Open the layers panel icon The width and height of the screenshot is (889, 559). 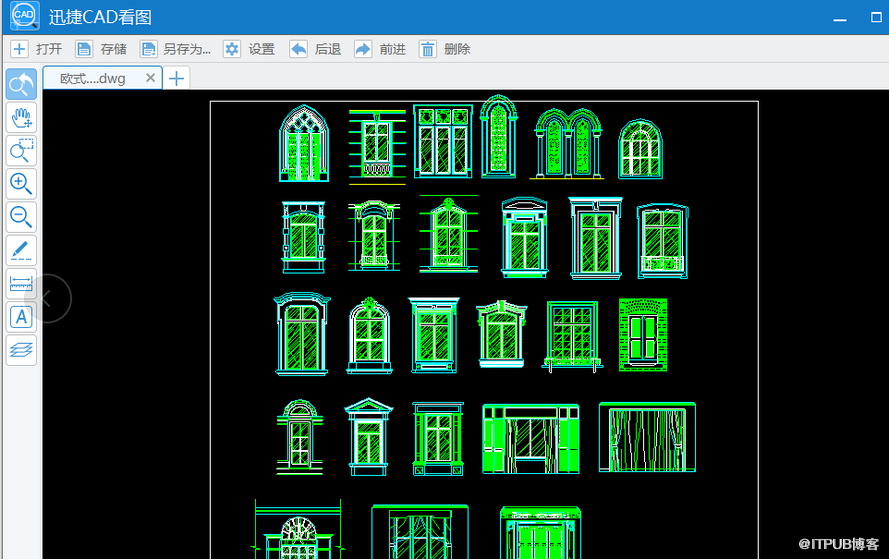tap(22, 350)
